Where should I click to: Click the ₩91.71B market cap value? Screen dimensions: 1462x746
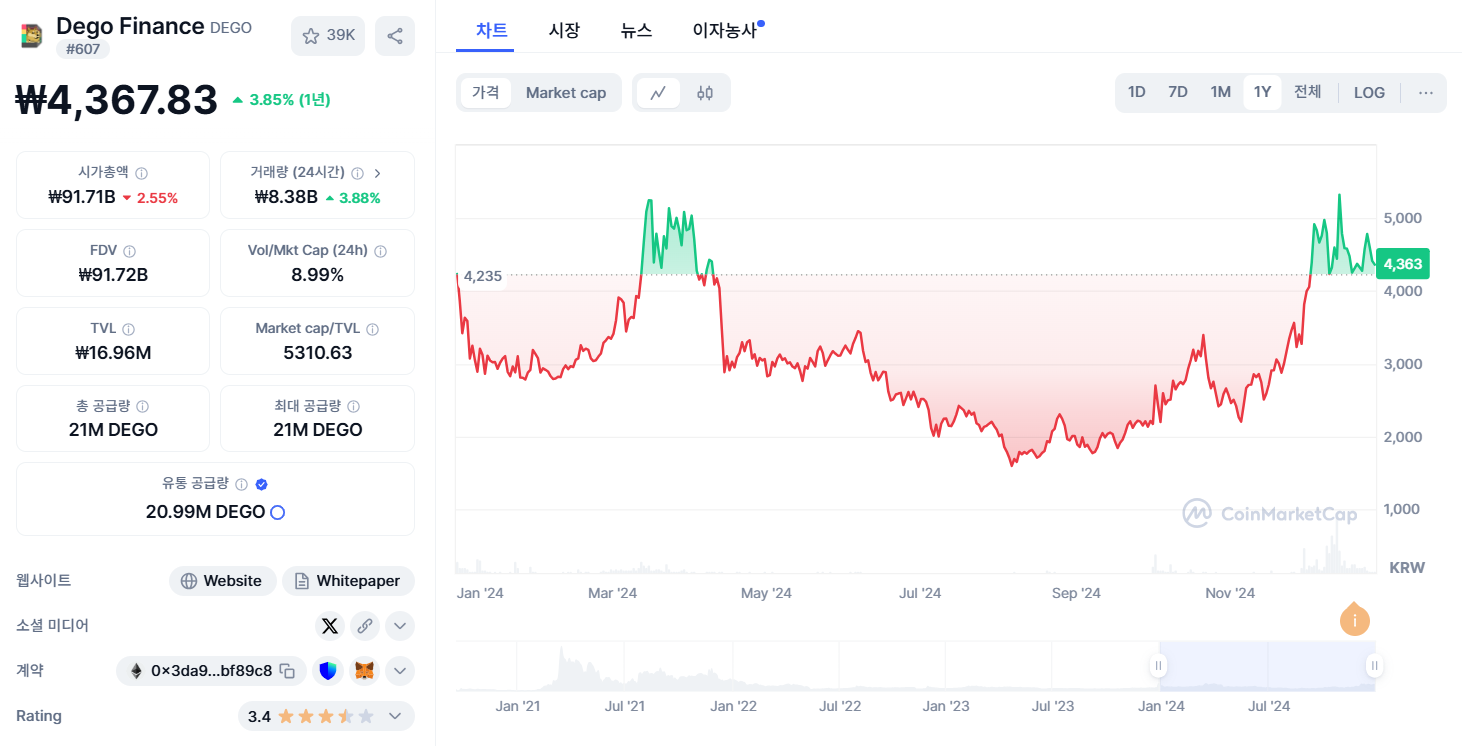click(x=82, y=197)
